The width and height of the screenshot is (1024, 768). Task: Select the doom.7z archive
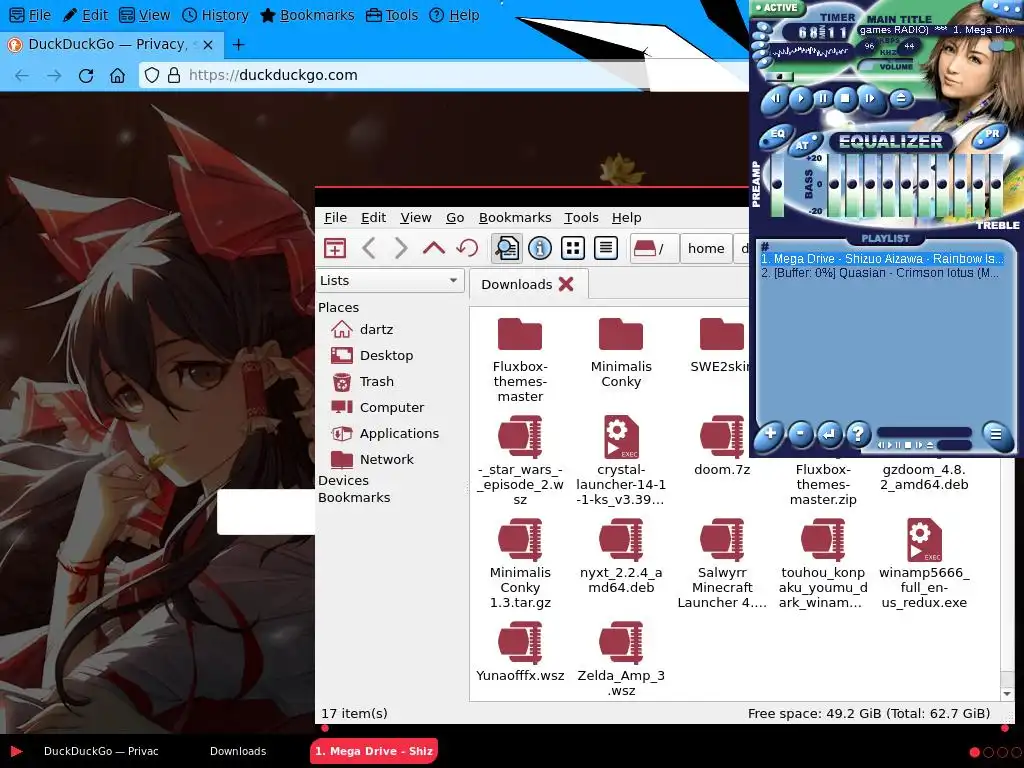pos(722,445)
